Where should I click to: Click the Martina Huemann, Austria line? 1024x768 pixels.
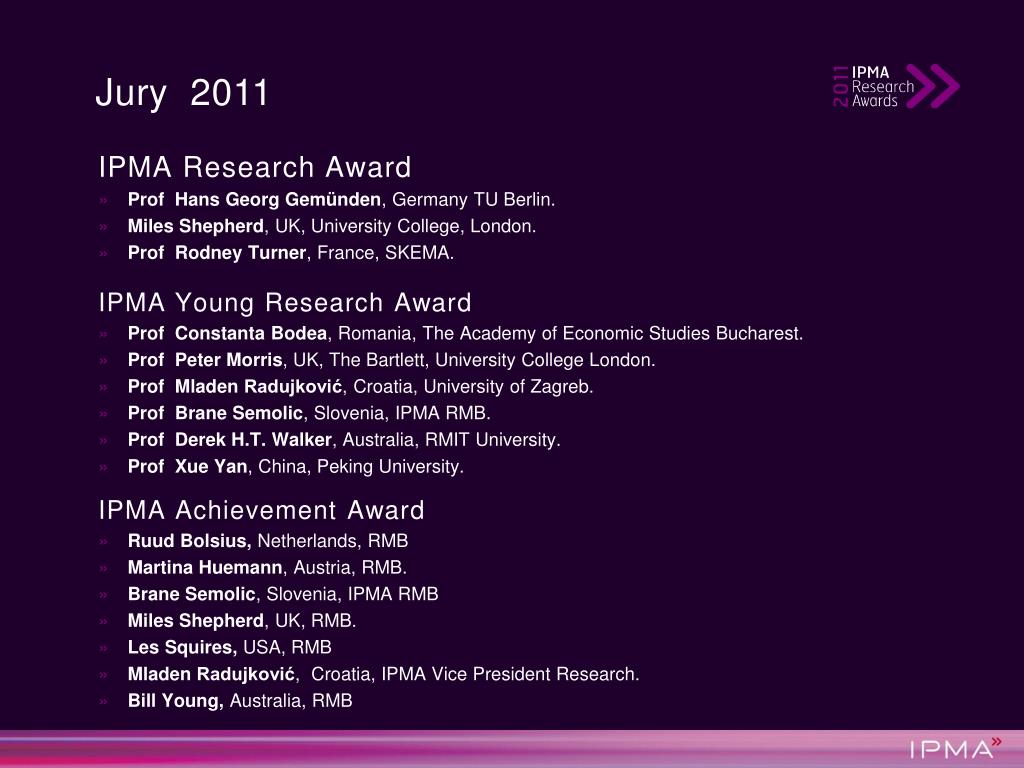(x=267, y=568)
